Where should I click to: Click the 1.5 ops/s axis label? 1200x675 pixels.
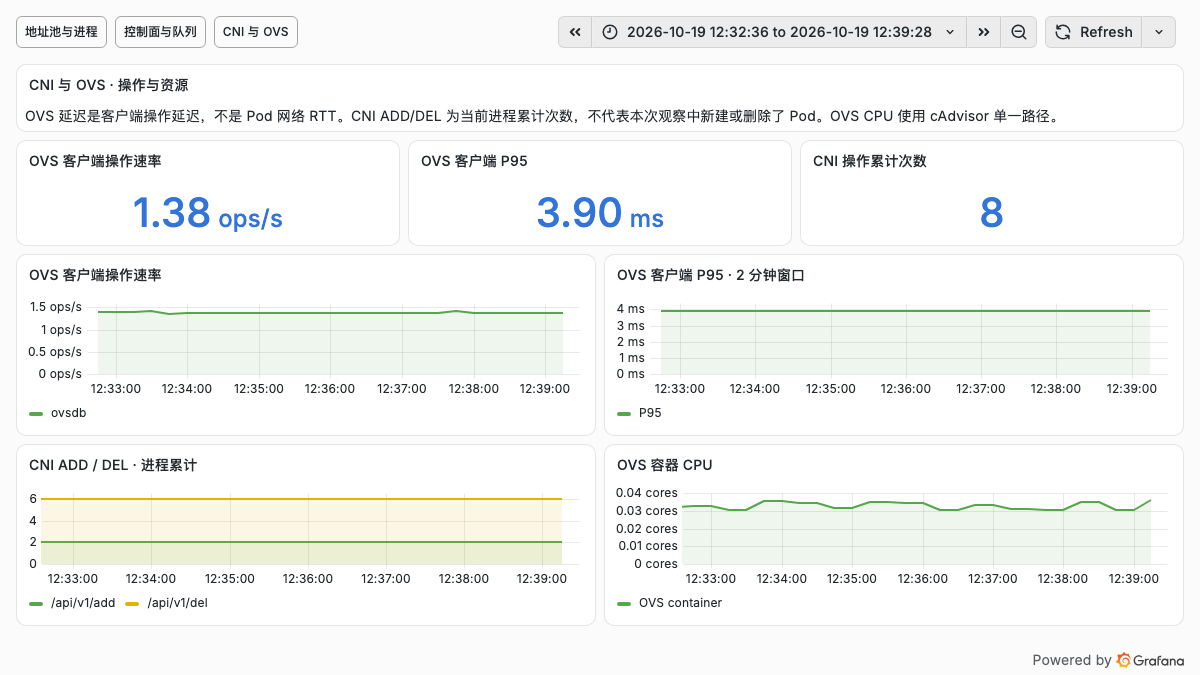point(55,307)
